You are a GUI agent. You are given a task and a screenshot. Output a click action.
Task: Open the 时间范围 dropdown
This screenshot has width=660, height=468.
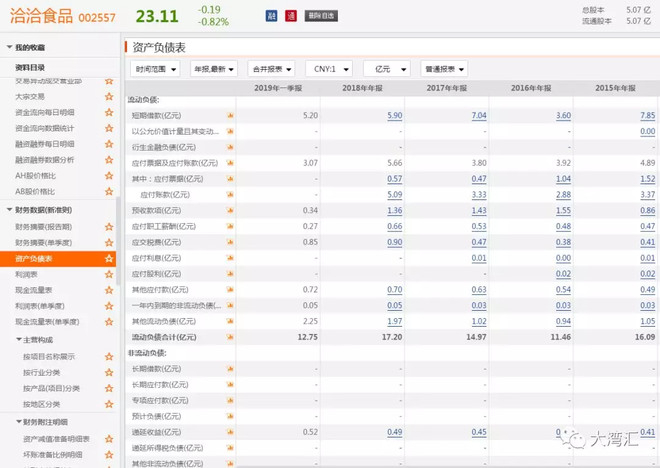pos(155,69)
